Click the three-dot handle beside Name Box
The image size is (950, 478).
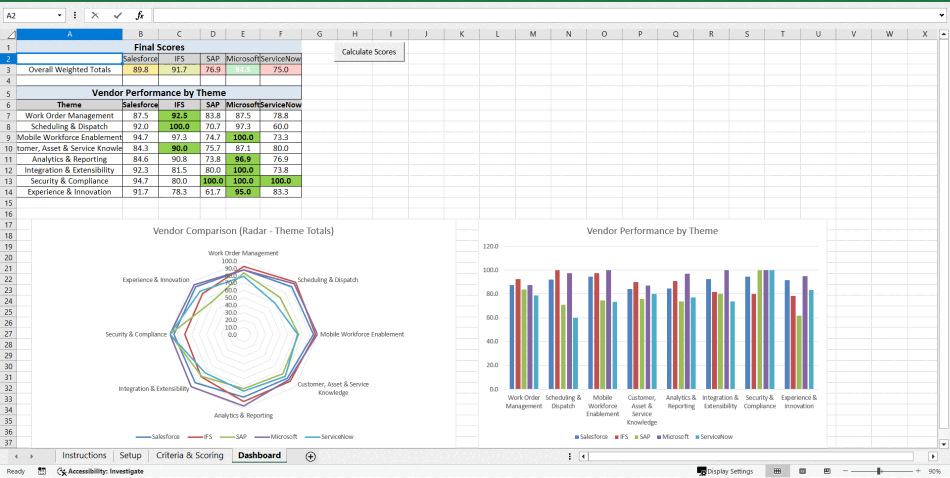point(75,15)
